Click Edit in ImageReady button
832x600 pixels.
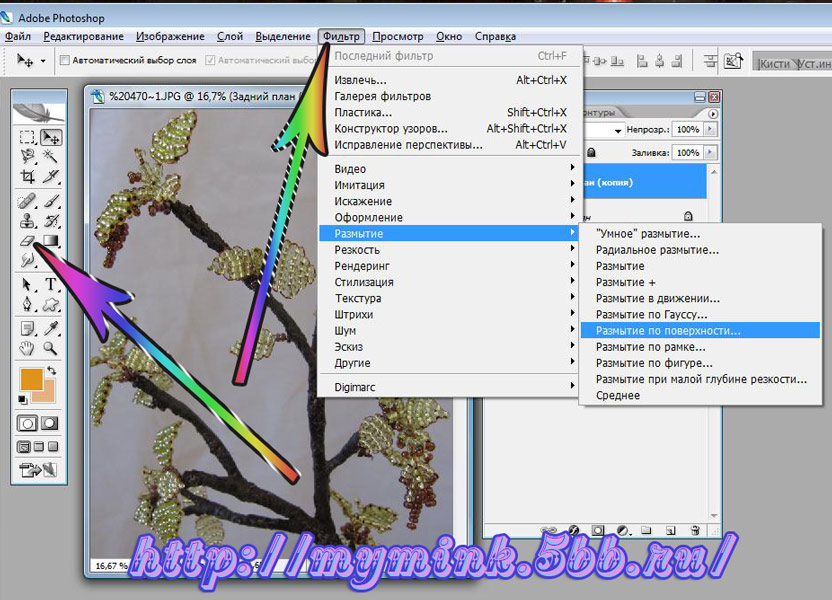pos(37,470)
